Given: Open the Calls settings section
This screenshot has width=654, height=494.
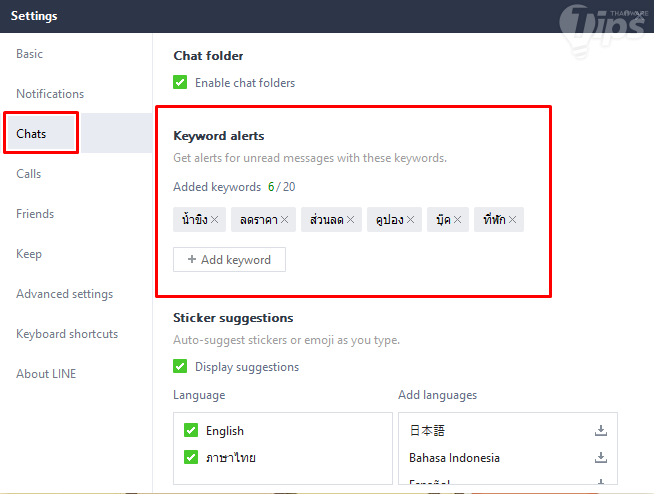Looking at the screenshot, I should pos(76,174).
